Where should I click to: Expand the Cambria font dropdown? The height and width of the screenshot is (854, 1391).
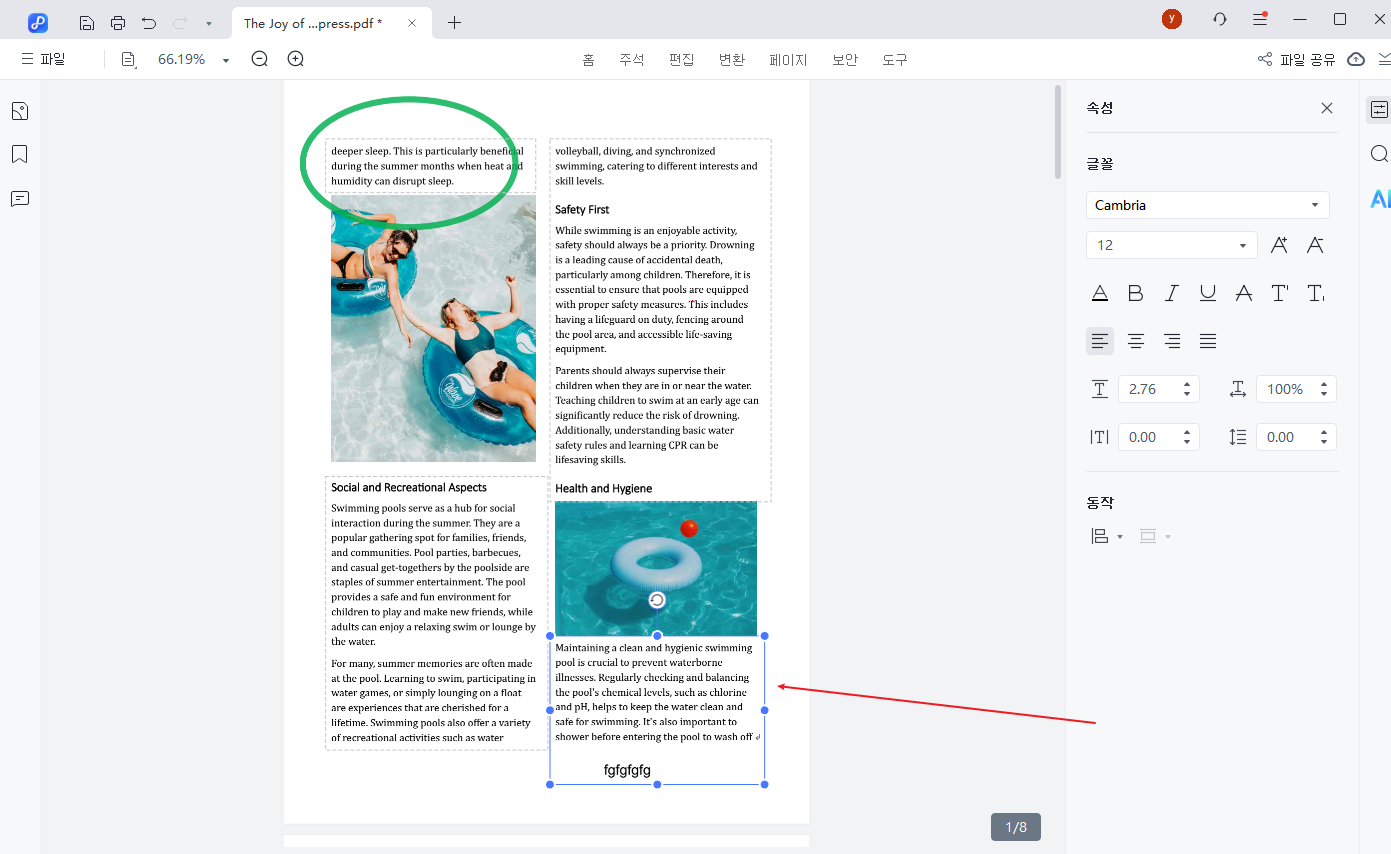coord(1207,205)
